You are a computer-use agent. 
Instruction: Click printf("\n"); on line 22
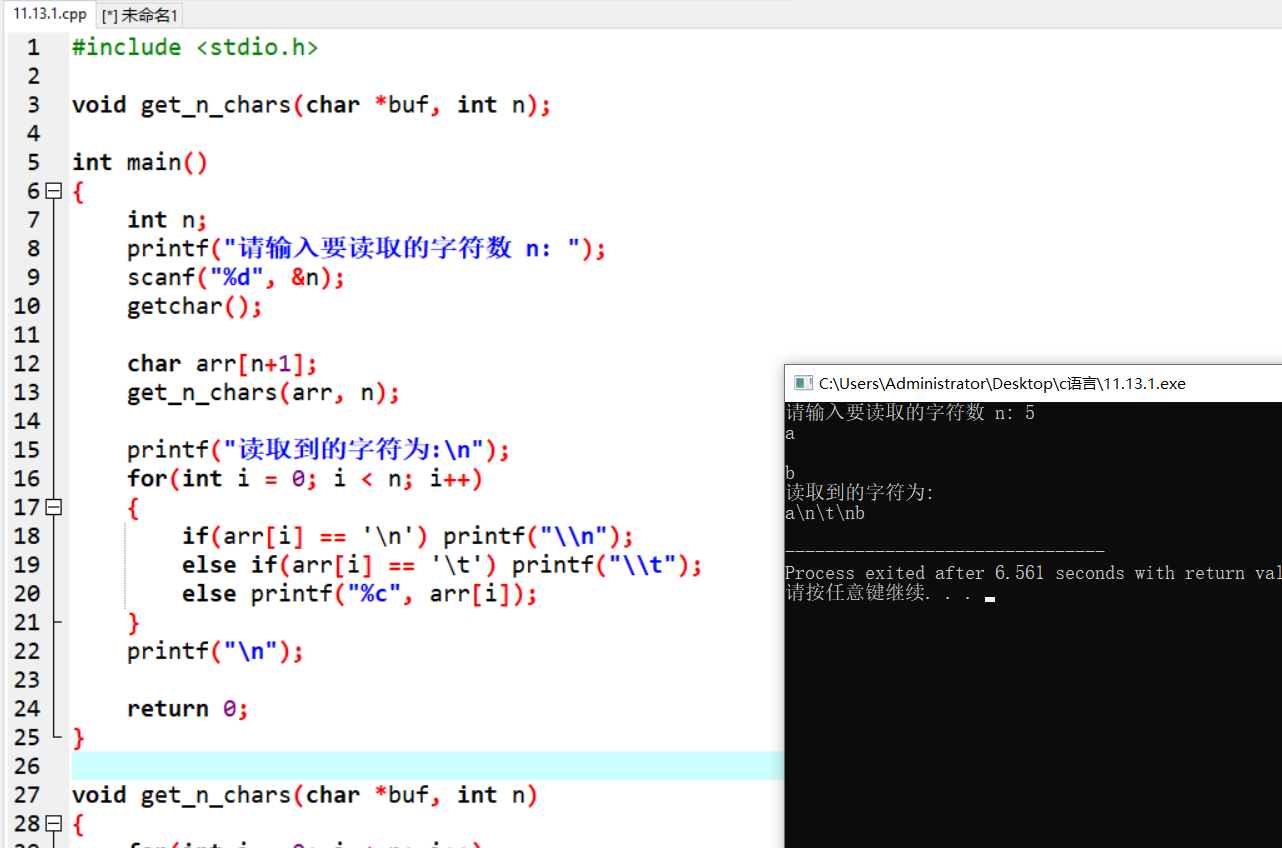coord(215,651)
